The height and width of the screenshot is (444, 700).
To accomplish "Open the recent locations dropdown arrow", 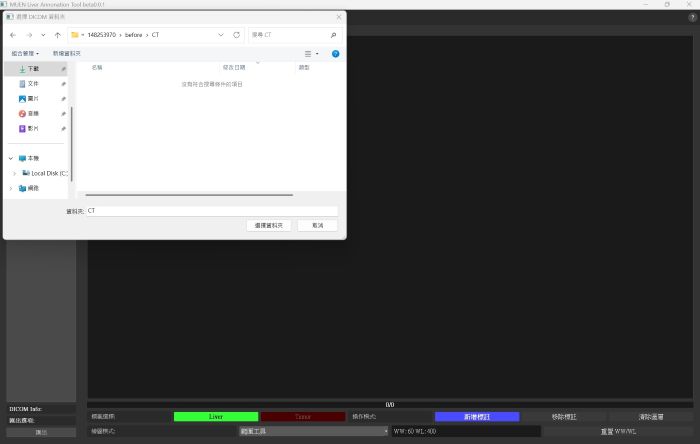I will click(x=43, y=35).
